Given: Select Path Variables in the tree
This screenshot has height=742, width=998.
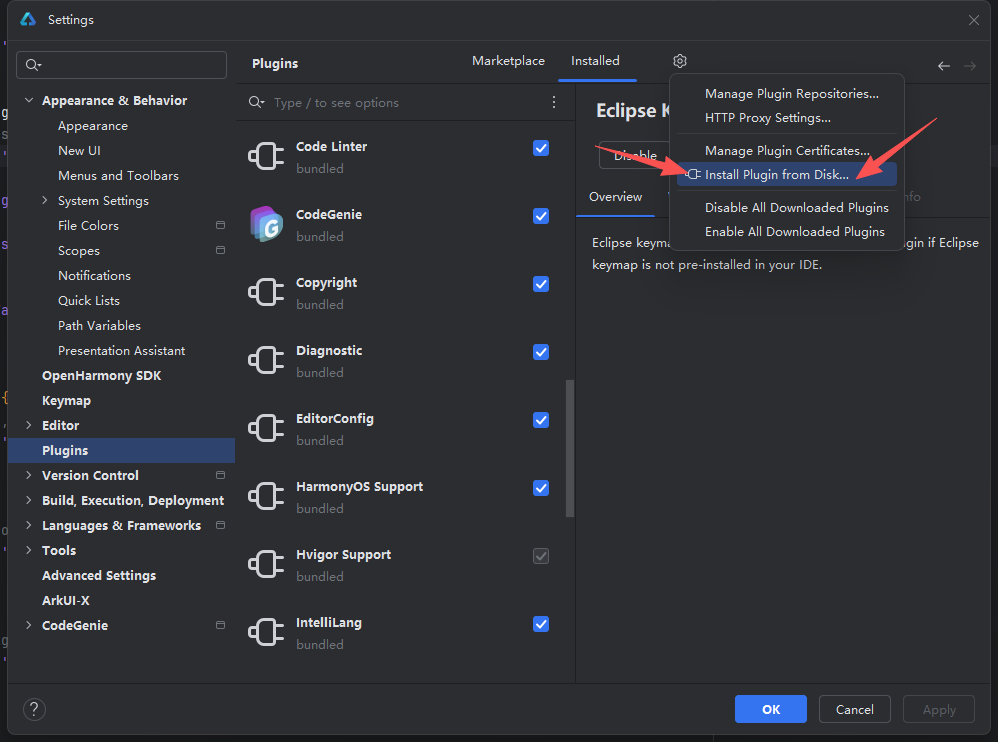Looking at the screenshot, I should [99, 325].
